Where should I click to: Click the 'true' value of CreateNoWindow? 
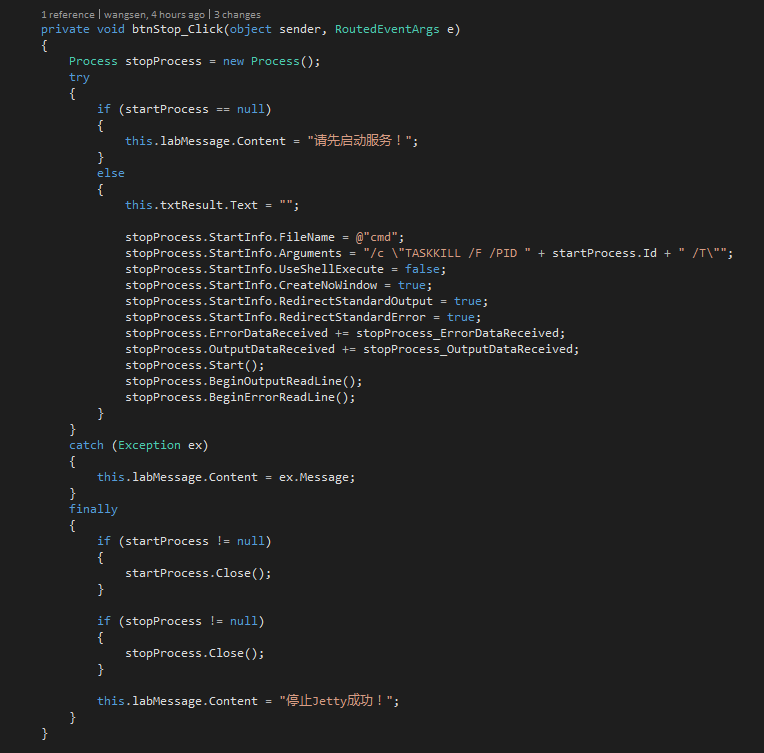411,286
